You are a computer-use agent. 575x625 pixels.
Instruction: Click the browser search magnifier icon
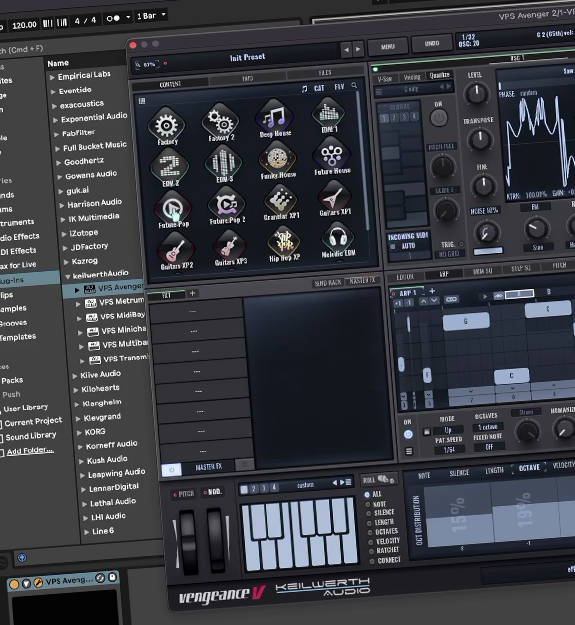coord(354,85)
